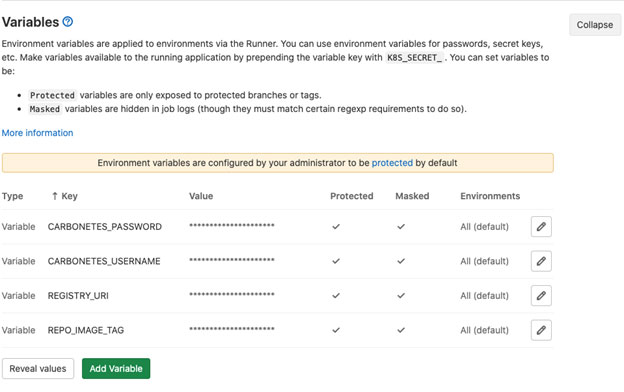Click All (default) environment for CARBONETES_PASSWORD

tap(484, 226)
